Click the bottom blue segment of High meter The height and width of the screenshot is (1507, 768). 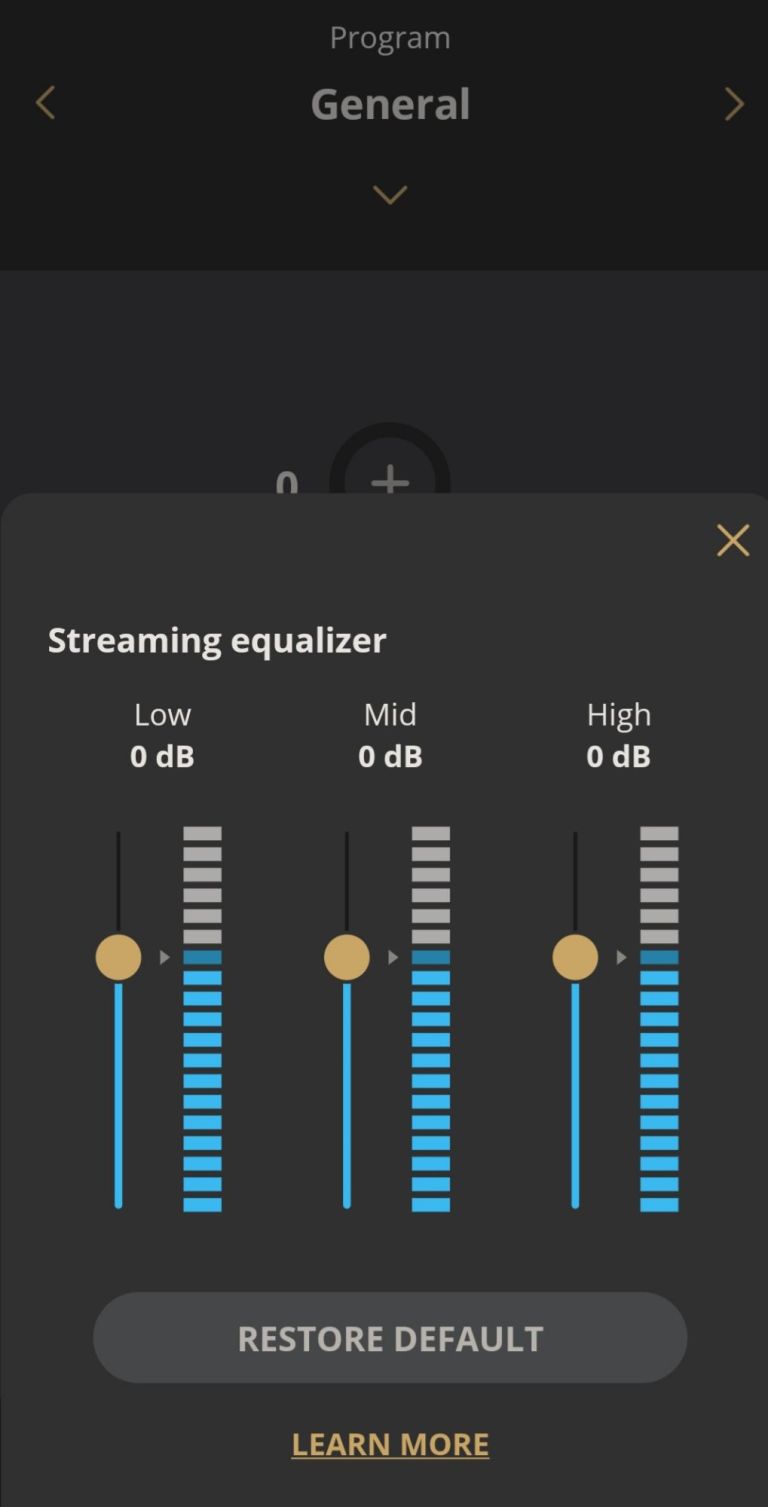(x=659, y=1204)
